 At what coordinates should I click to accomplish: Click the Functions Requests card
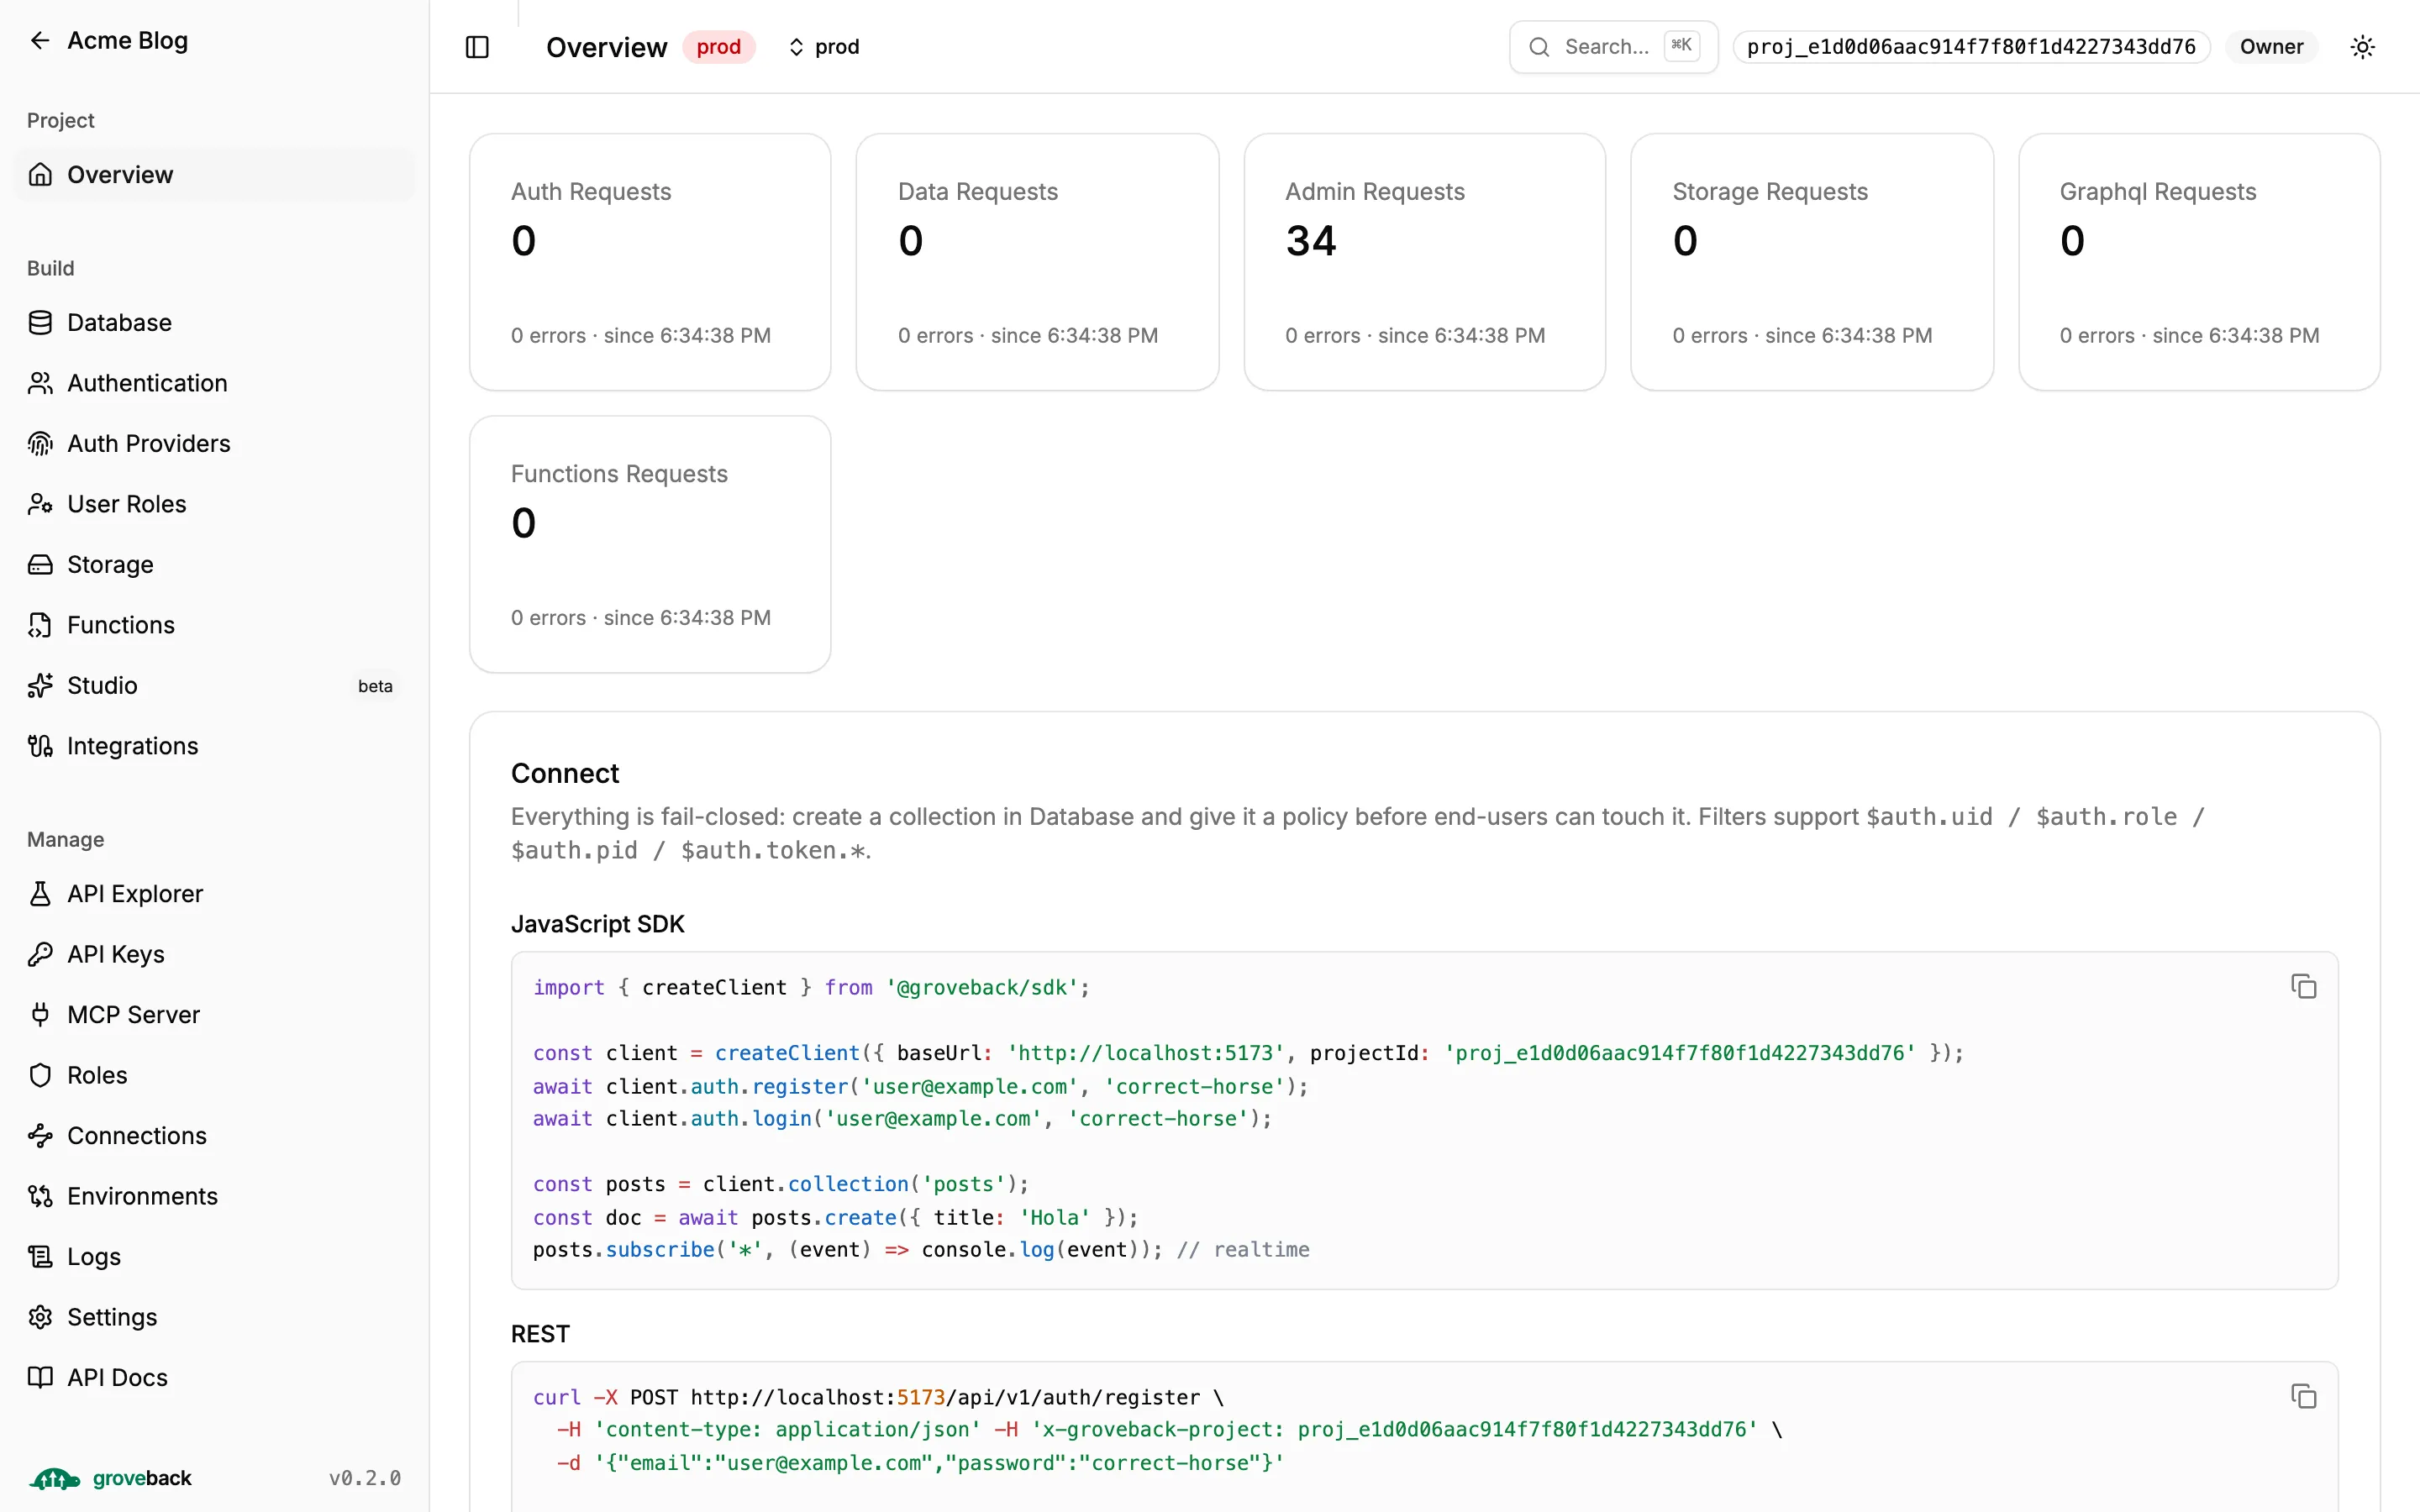[650, 544]
